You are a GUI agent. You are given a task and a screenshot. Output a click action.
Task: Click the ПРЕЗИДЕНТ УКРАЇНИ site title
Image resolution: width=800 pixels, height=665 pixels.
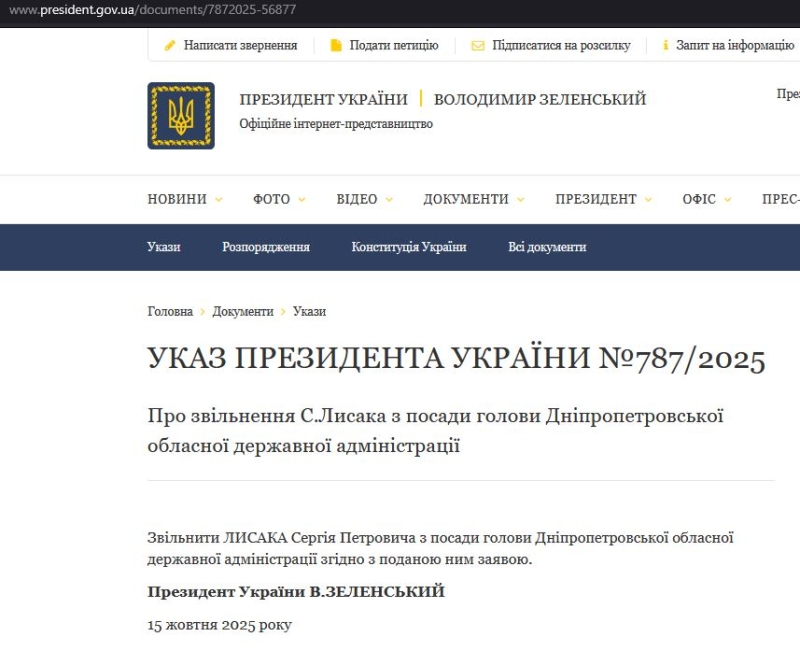coord(323,99)
